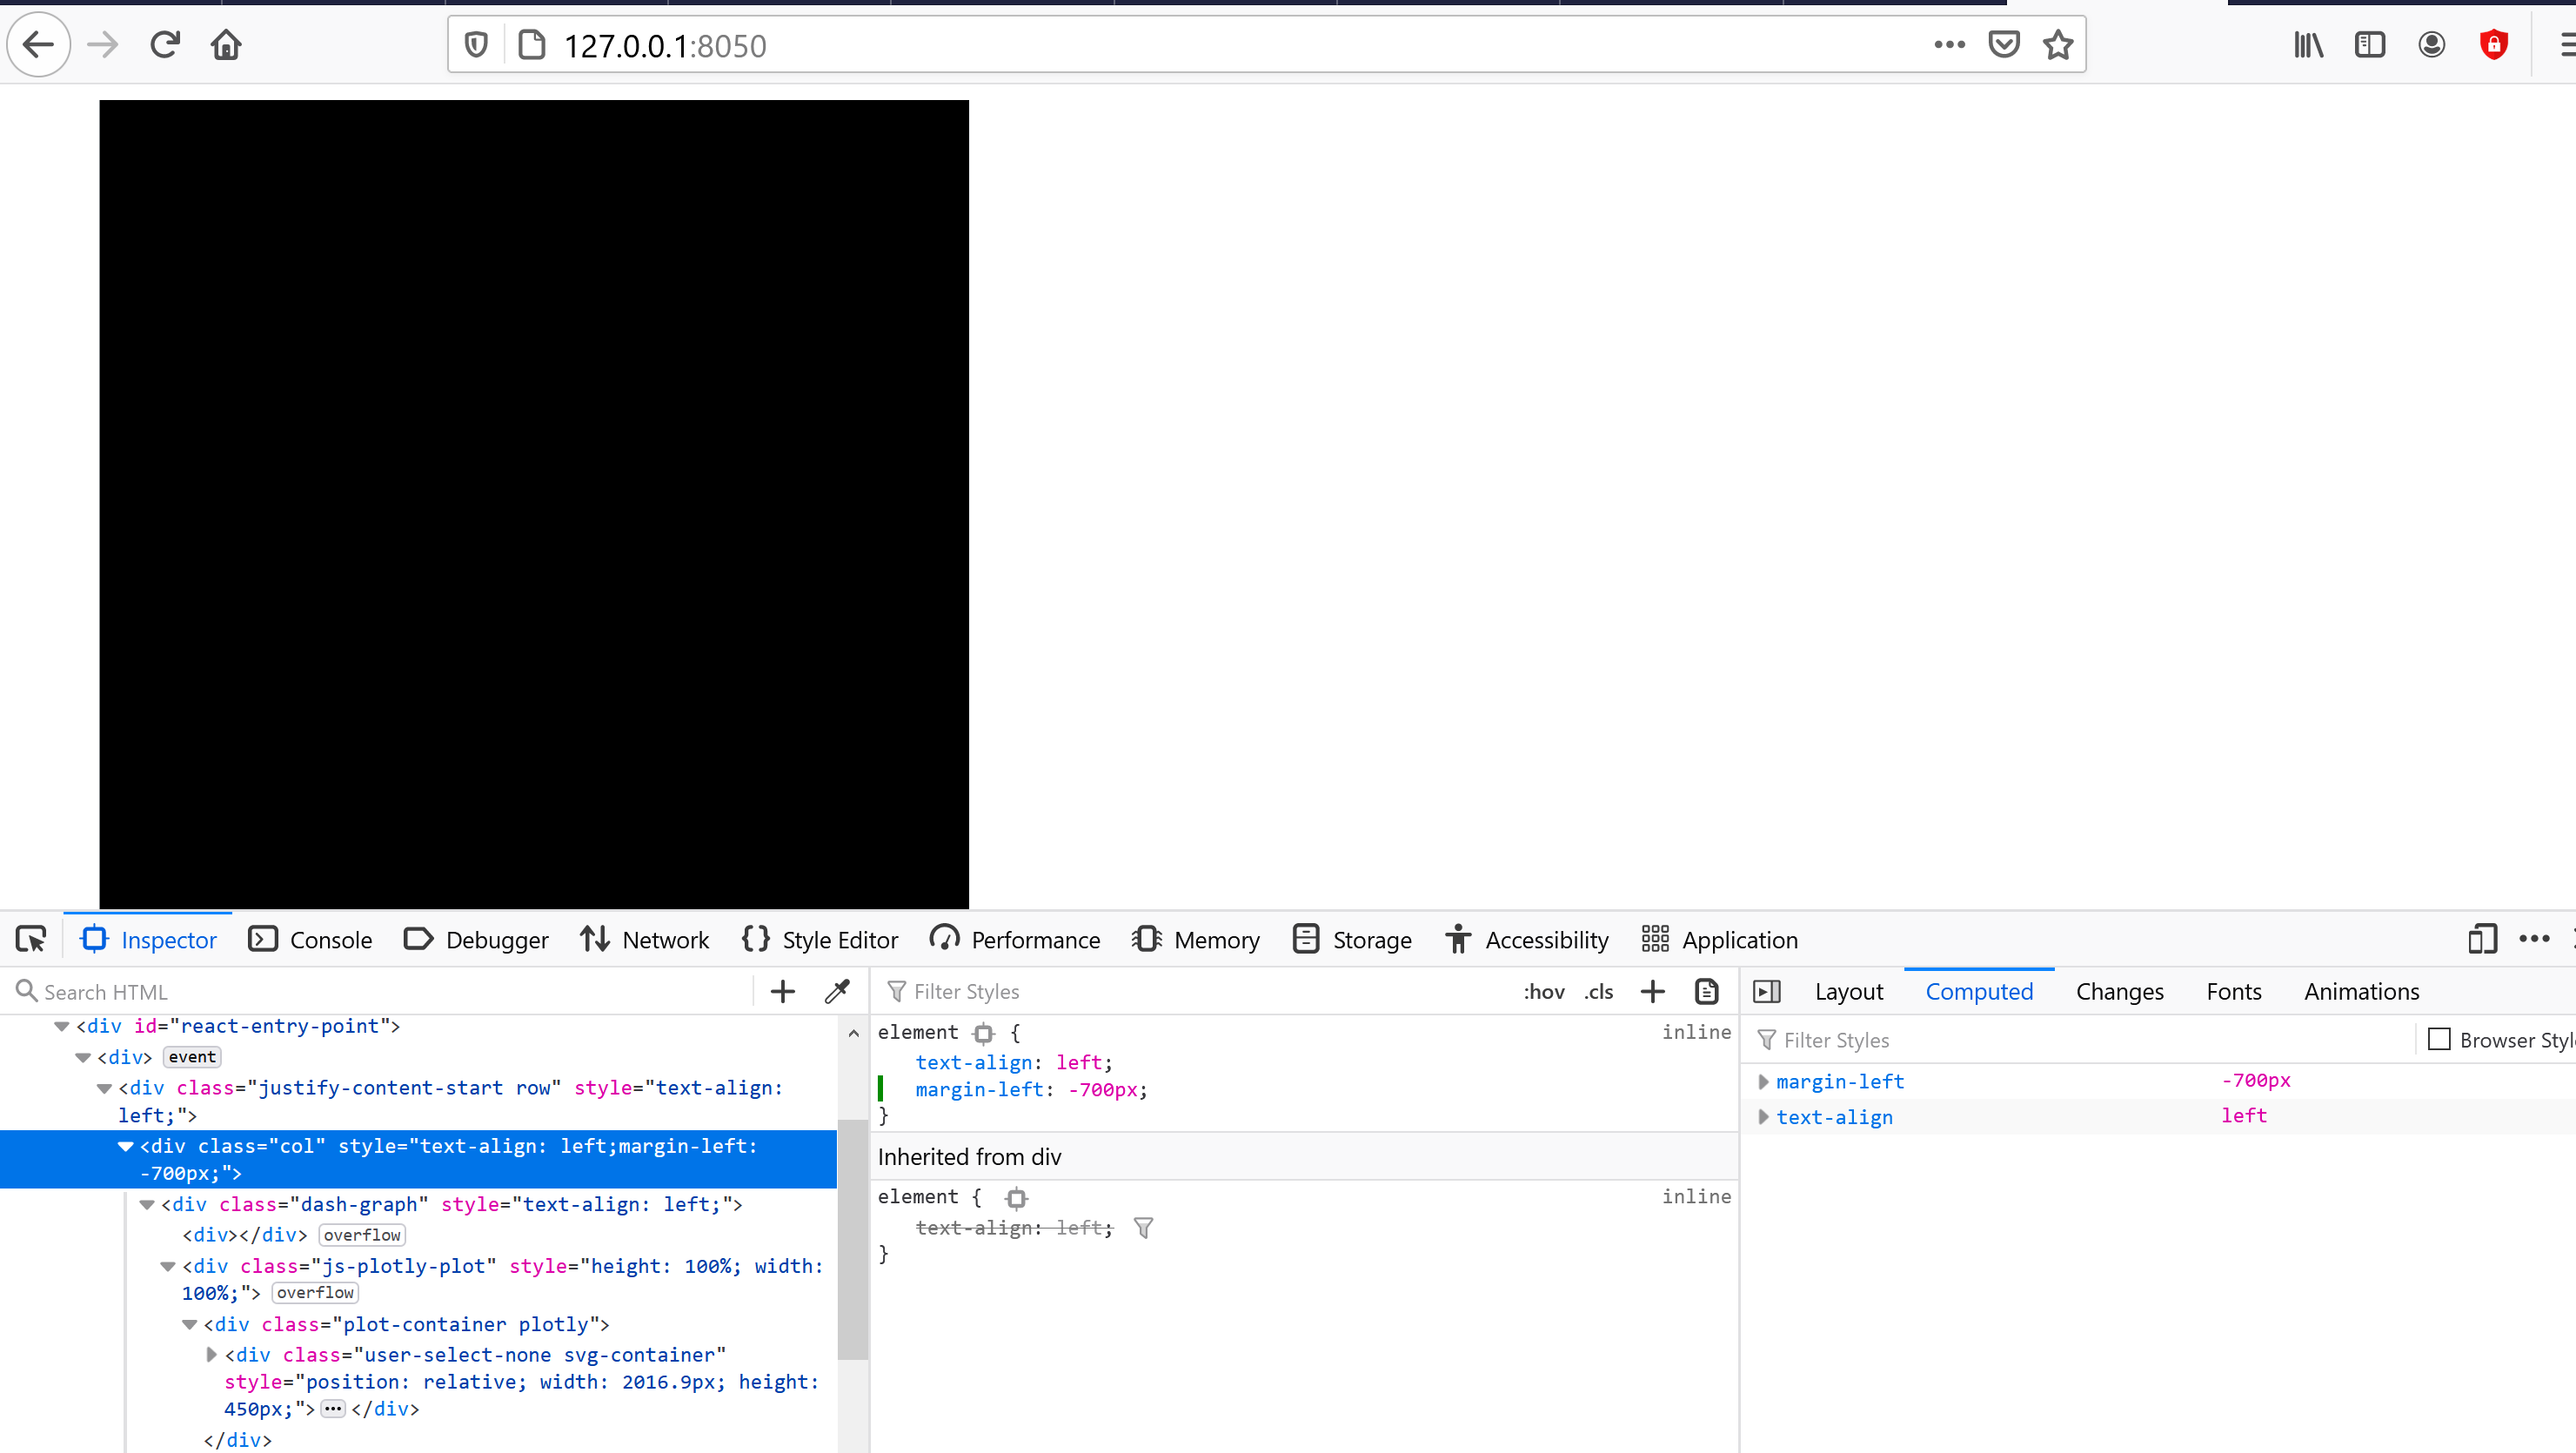Image resolution: width=2576 pixels, height=1453 pixels.
Task: Click the event badge on the div
Action: [192, 1056]
